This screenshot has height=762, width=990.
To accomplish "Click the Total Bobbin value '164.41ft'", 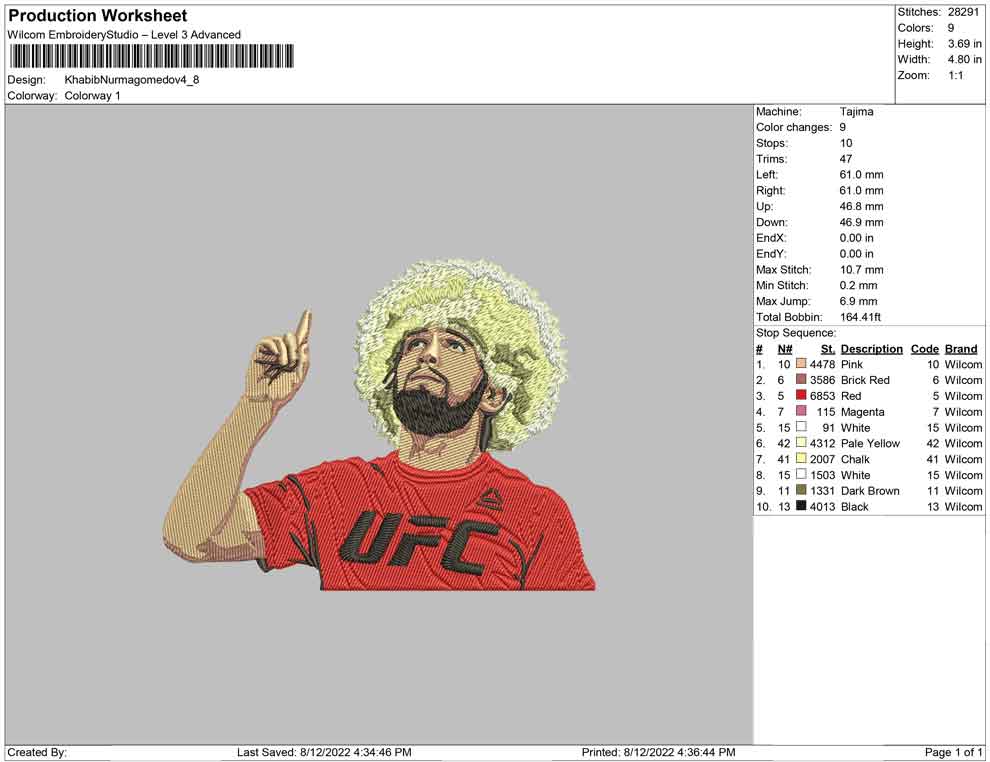I will point(860,317).
